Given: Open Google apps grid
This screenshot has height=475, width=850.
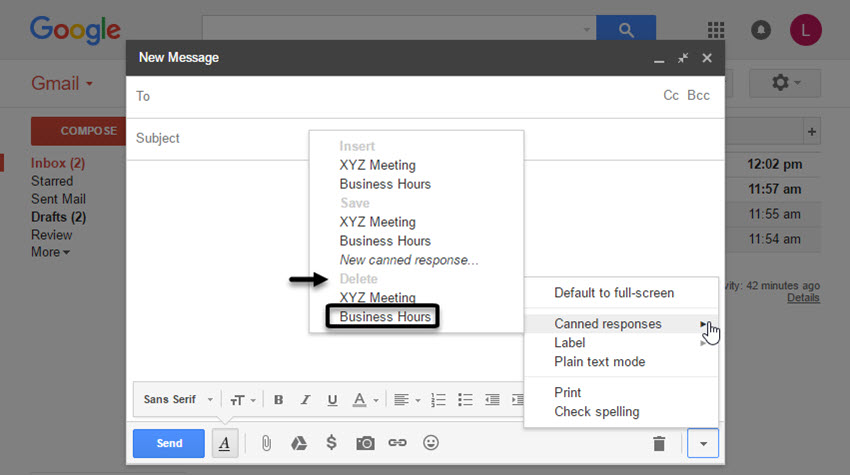Looking at the screenshot, I should (716, 30).
